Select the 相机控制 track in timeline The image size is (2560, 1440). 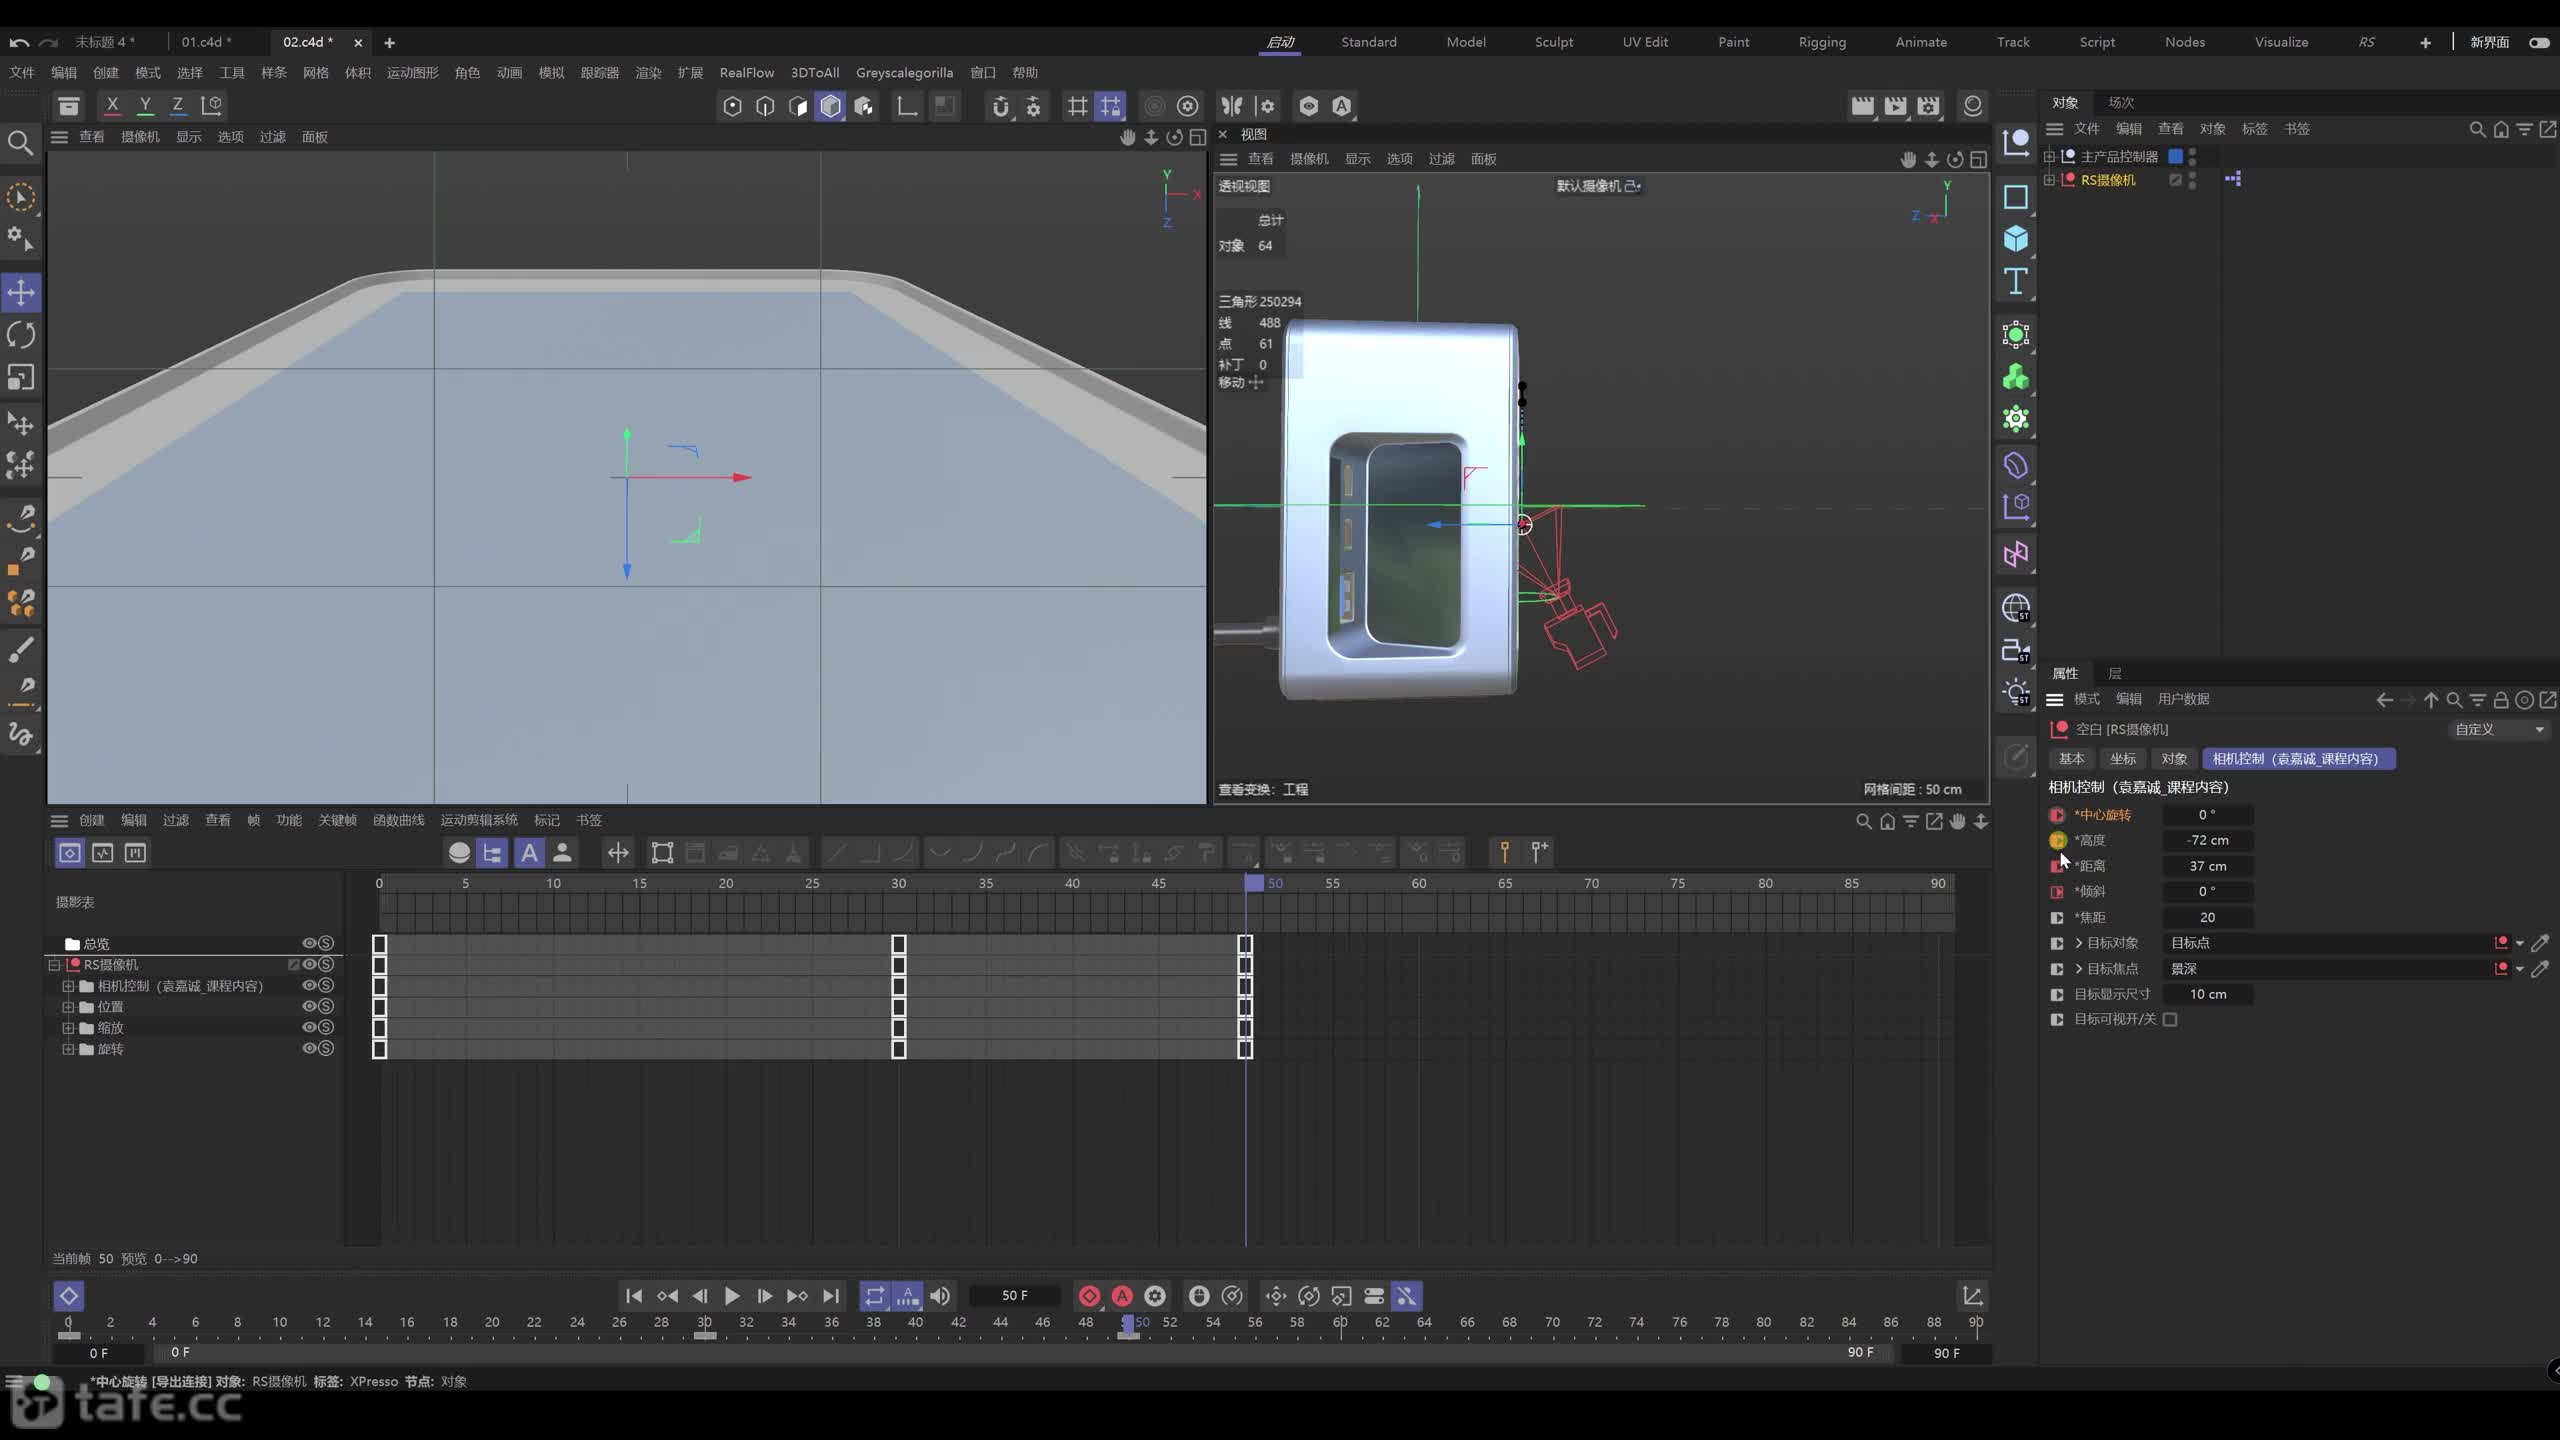[x=180, y=986]
